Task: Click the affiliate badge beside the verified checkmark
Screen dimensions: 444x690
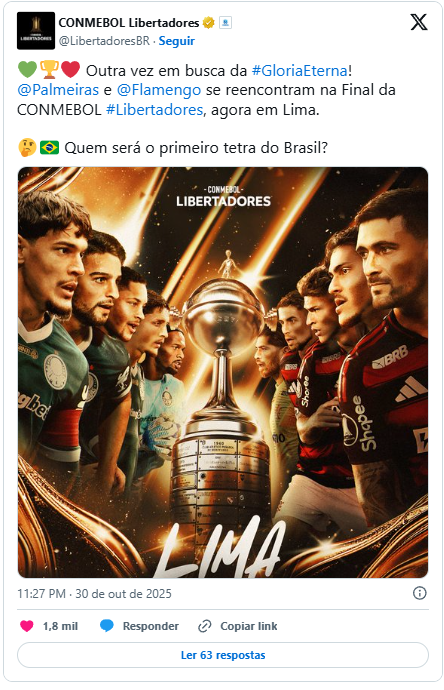Action: (225, 22)
